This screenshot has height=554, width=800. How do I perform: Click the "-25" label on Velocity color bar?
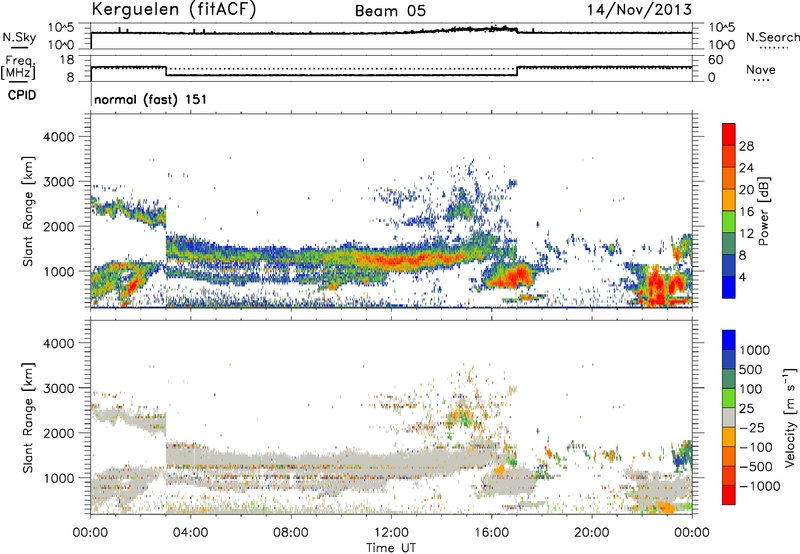pos(751,428)
